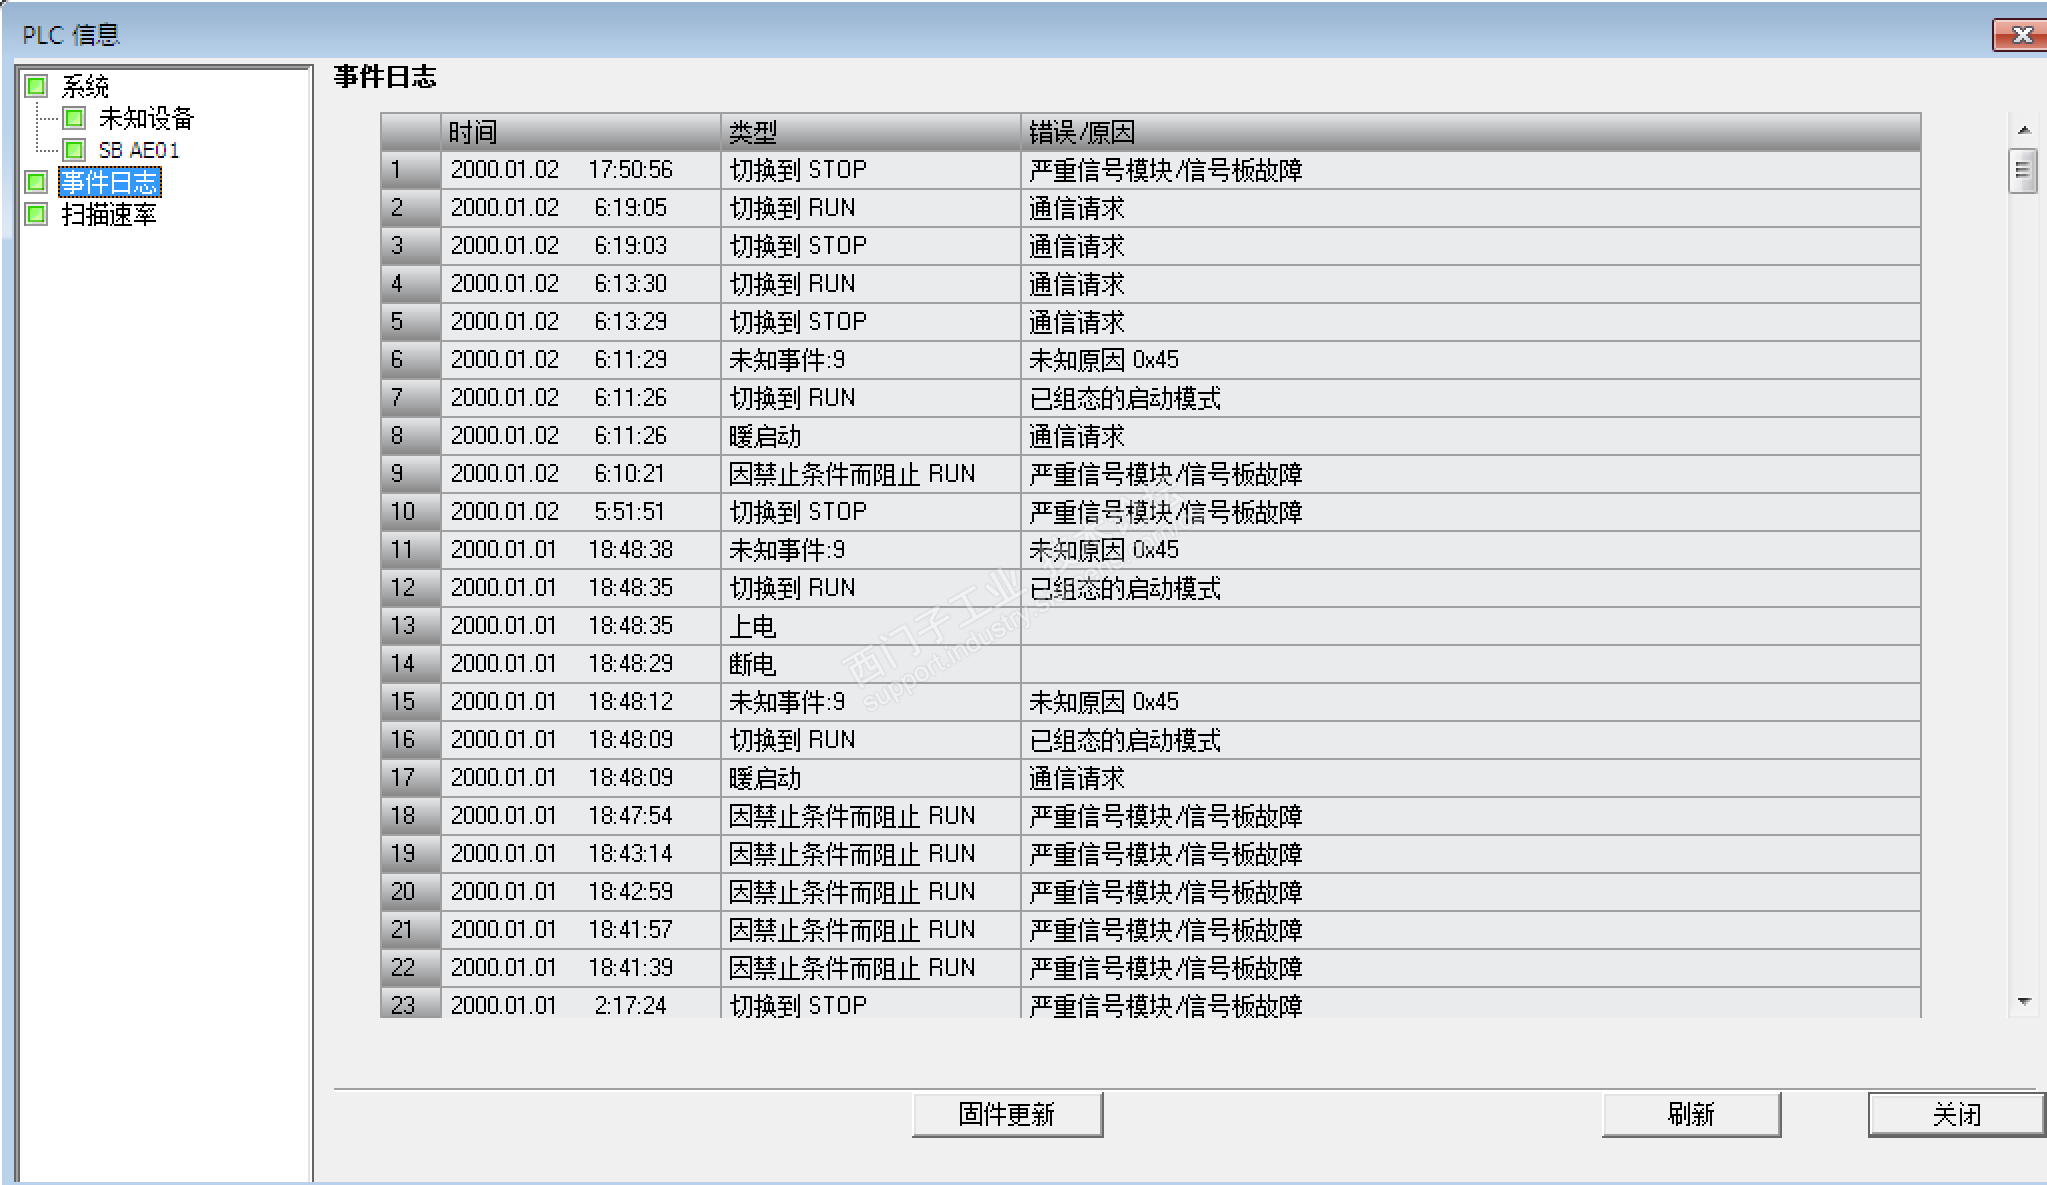Select 未知设备 in device tree
The image size is (2047, 1185).
pyautogui.click(x=146, y=119)
